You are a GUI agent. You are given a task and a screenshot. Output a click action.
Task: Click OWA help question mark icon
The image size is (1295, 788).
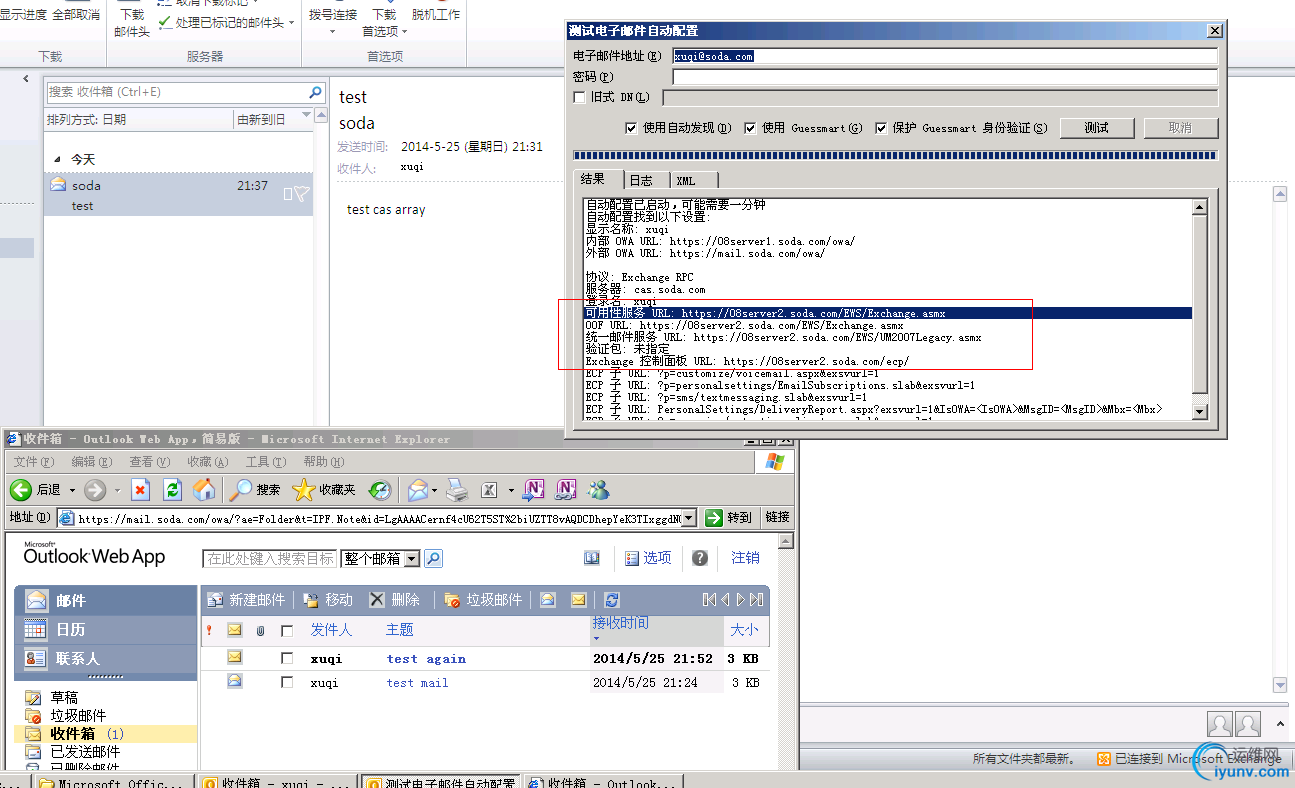coord(700,558)
